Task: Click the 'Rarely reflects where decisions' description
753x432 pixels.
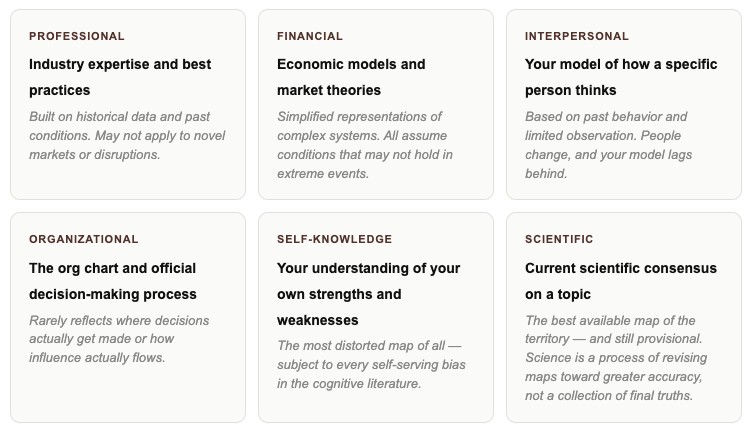Action: click(119, 339)
